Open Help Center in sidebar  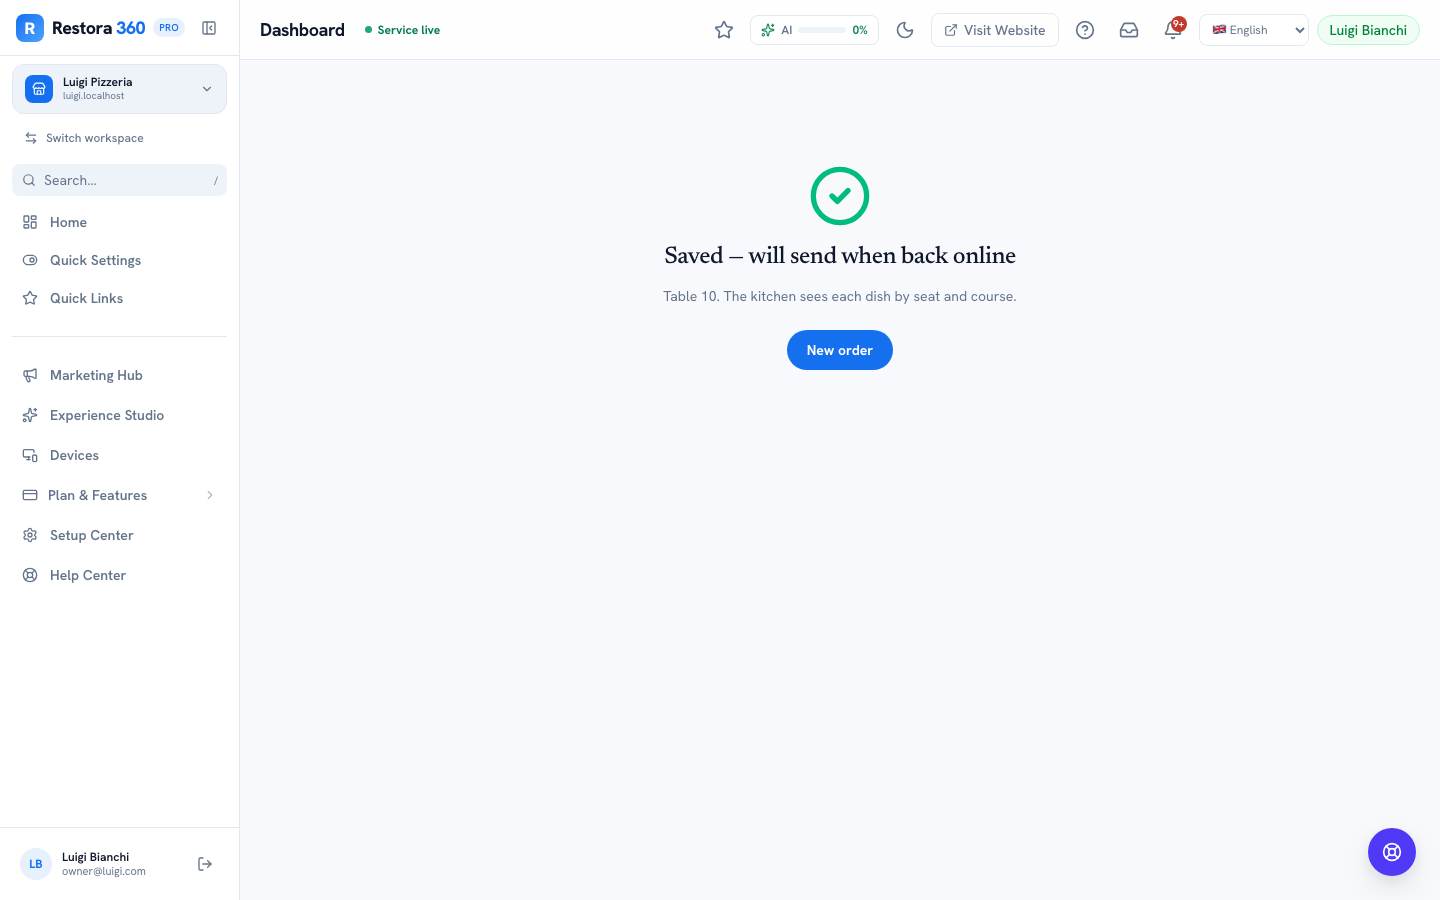[119, 575]
